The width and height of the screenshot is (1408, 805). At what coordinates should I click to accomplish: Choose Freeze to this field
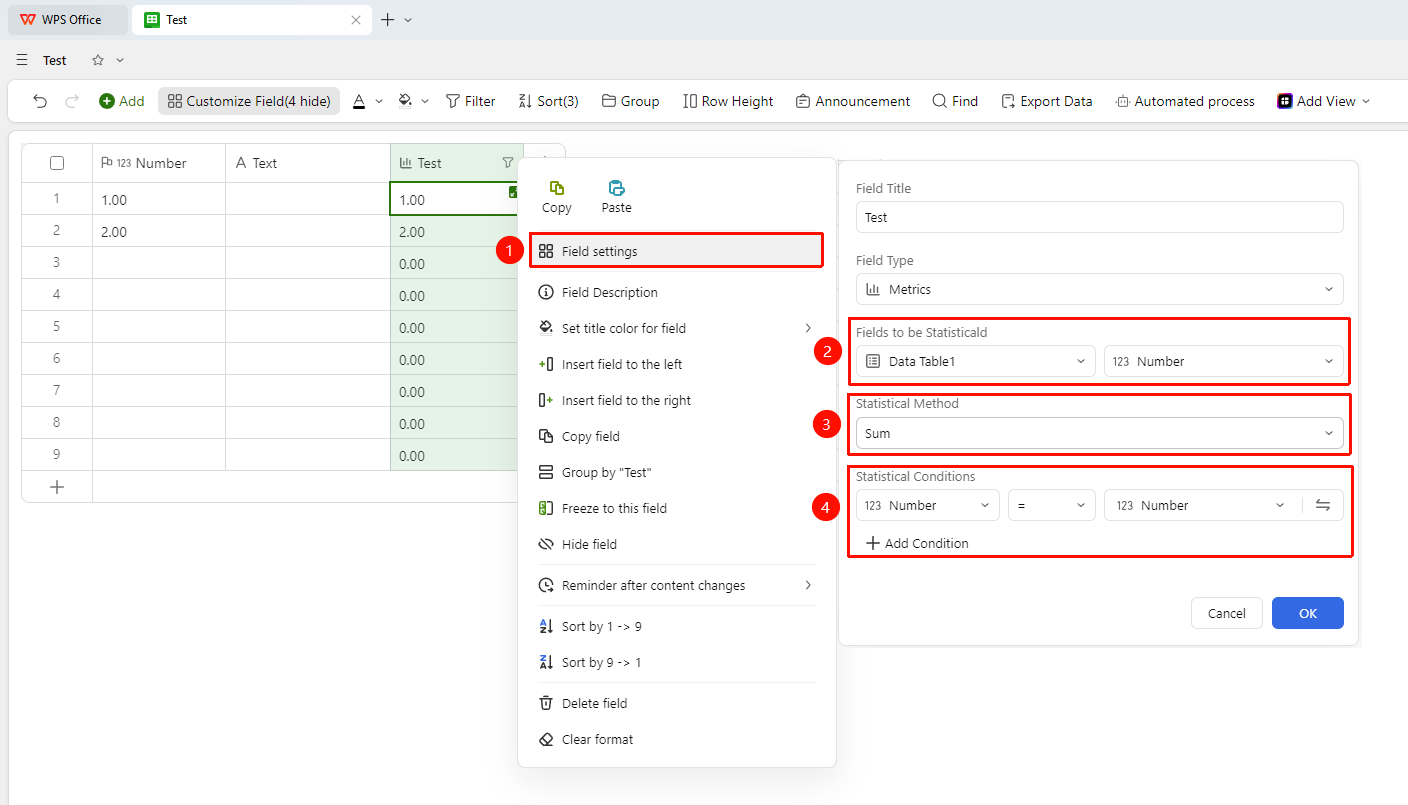tap(676, 508)
